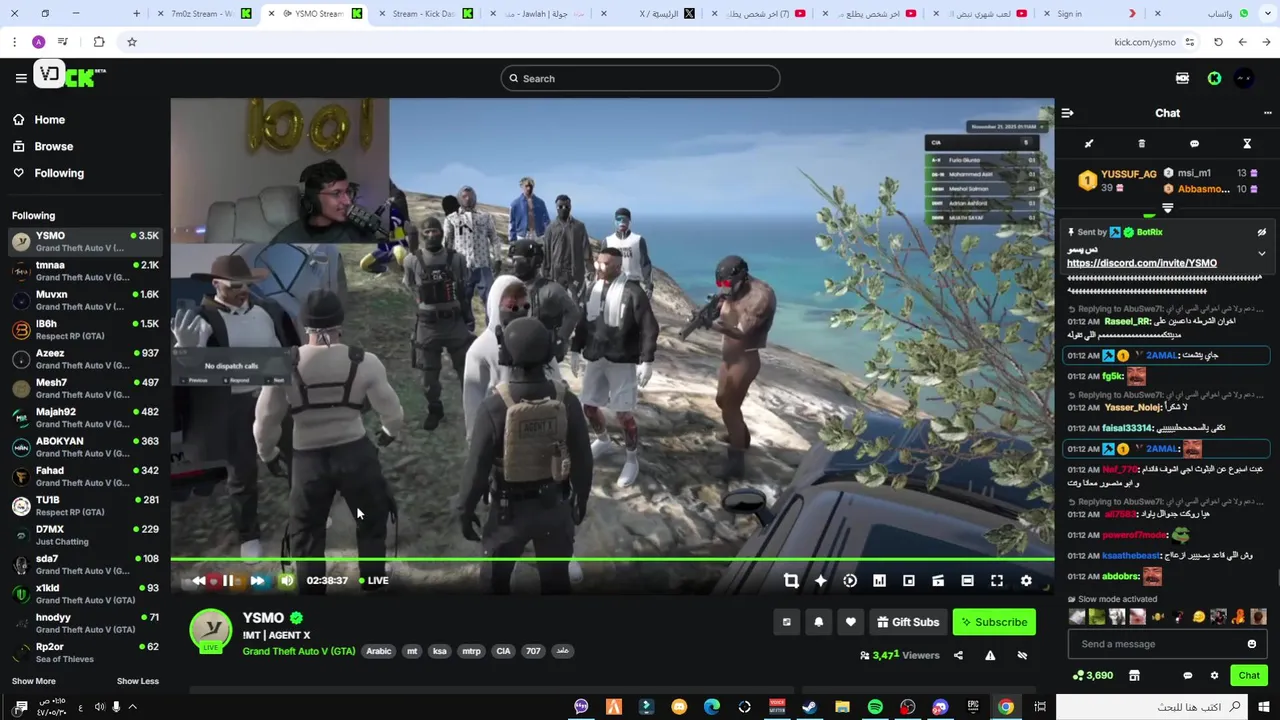This screenshot has width=1280, height=720.
Task: Click the square icon button left of bell
Action: point(786,622)
